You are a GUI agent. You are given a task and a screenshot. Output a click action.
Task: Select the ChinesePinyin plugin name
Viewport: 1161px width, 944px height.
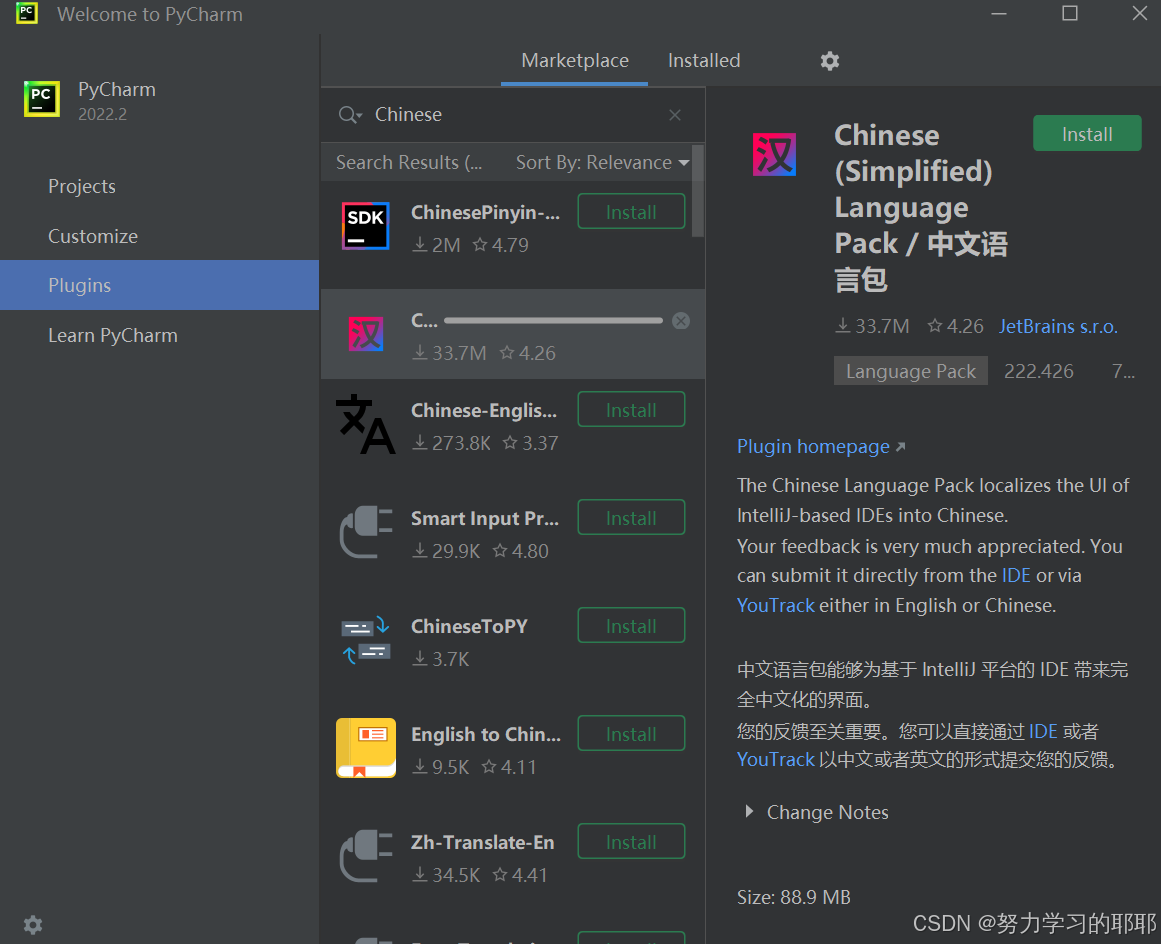coord(486,212)
